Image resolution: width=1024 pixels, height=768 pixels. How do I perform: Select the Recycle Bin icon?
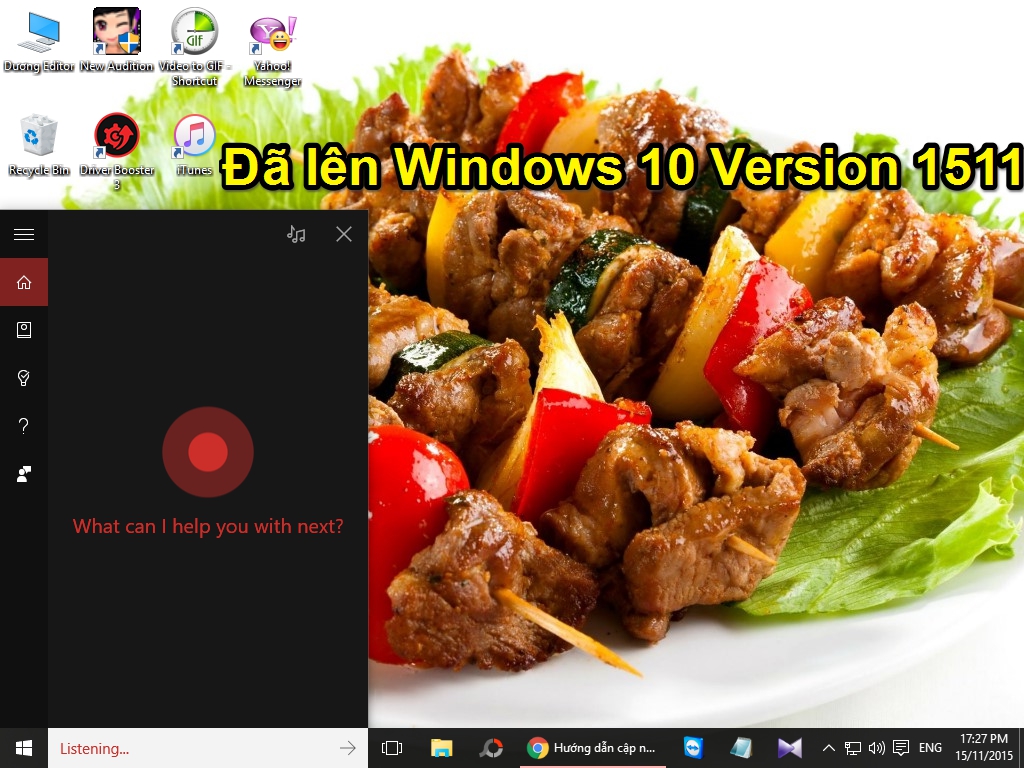coord(39,145)
